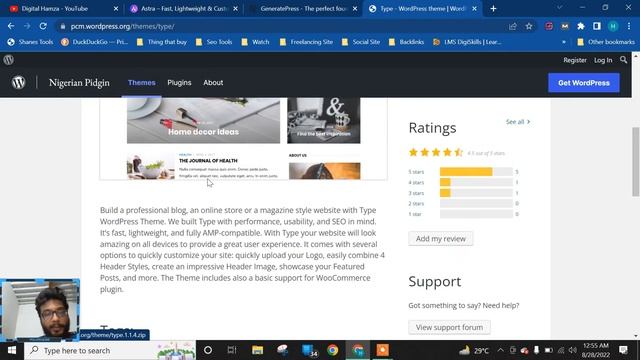The image size is (640, 360).
Task: Click the 4 stars rating bar
Action: (x=476, y=182)
